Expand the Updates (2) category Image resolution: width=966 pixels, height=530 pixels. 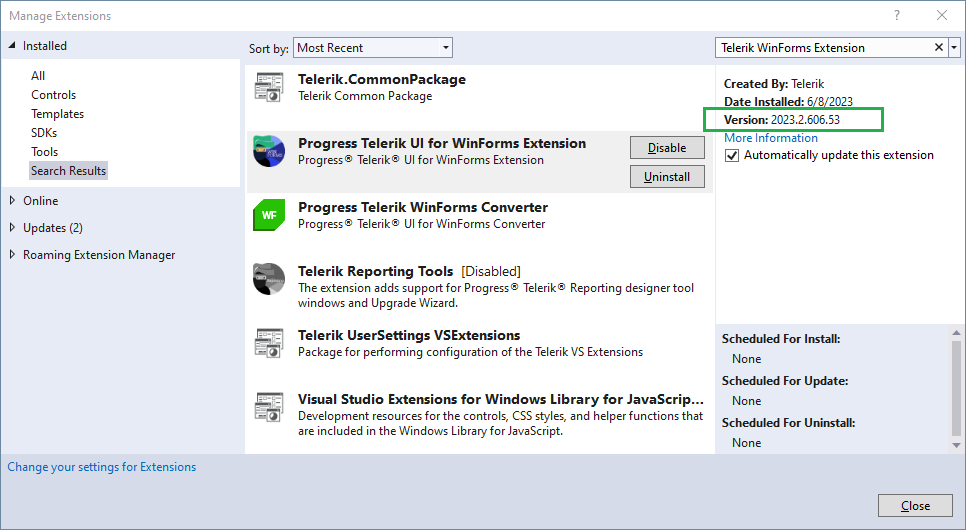coord(12,227)
